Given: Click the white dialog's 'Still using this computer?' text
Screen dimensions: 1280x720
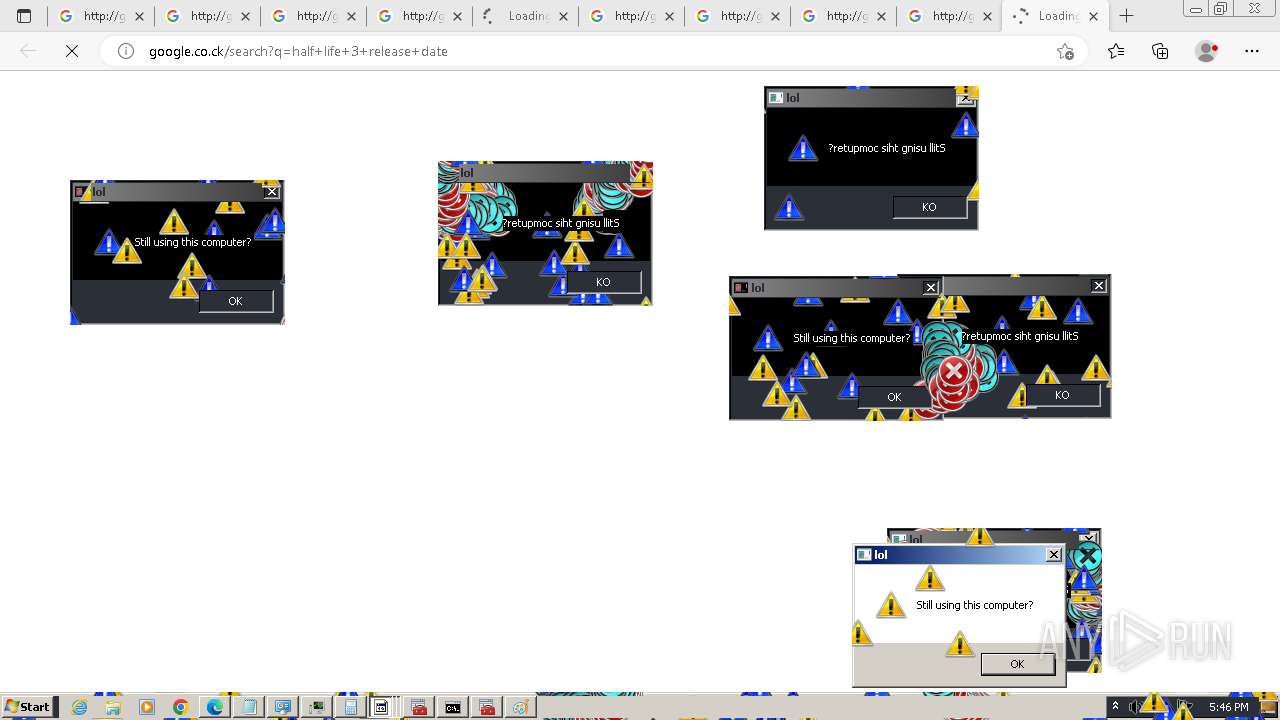Looking at the screenshot, I should (x=974, y=605).
